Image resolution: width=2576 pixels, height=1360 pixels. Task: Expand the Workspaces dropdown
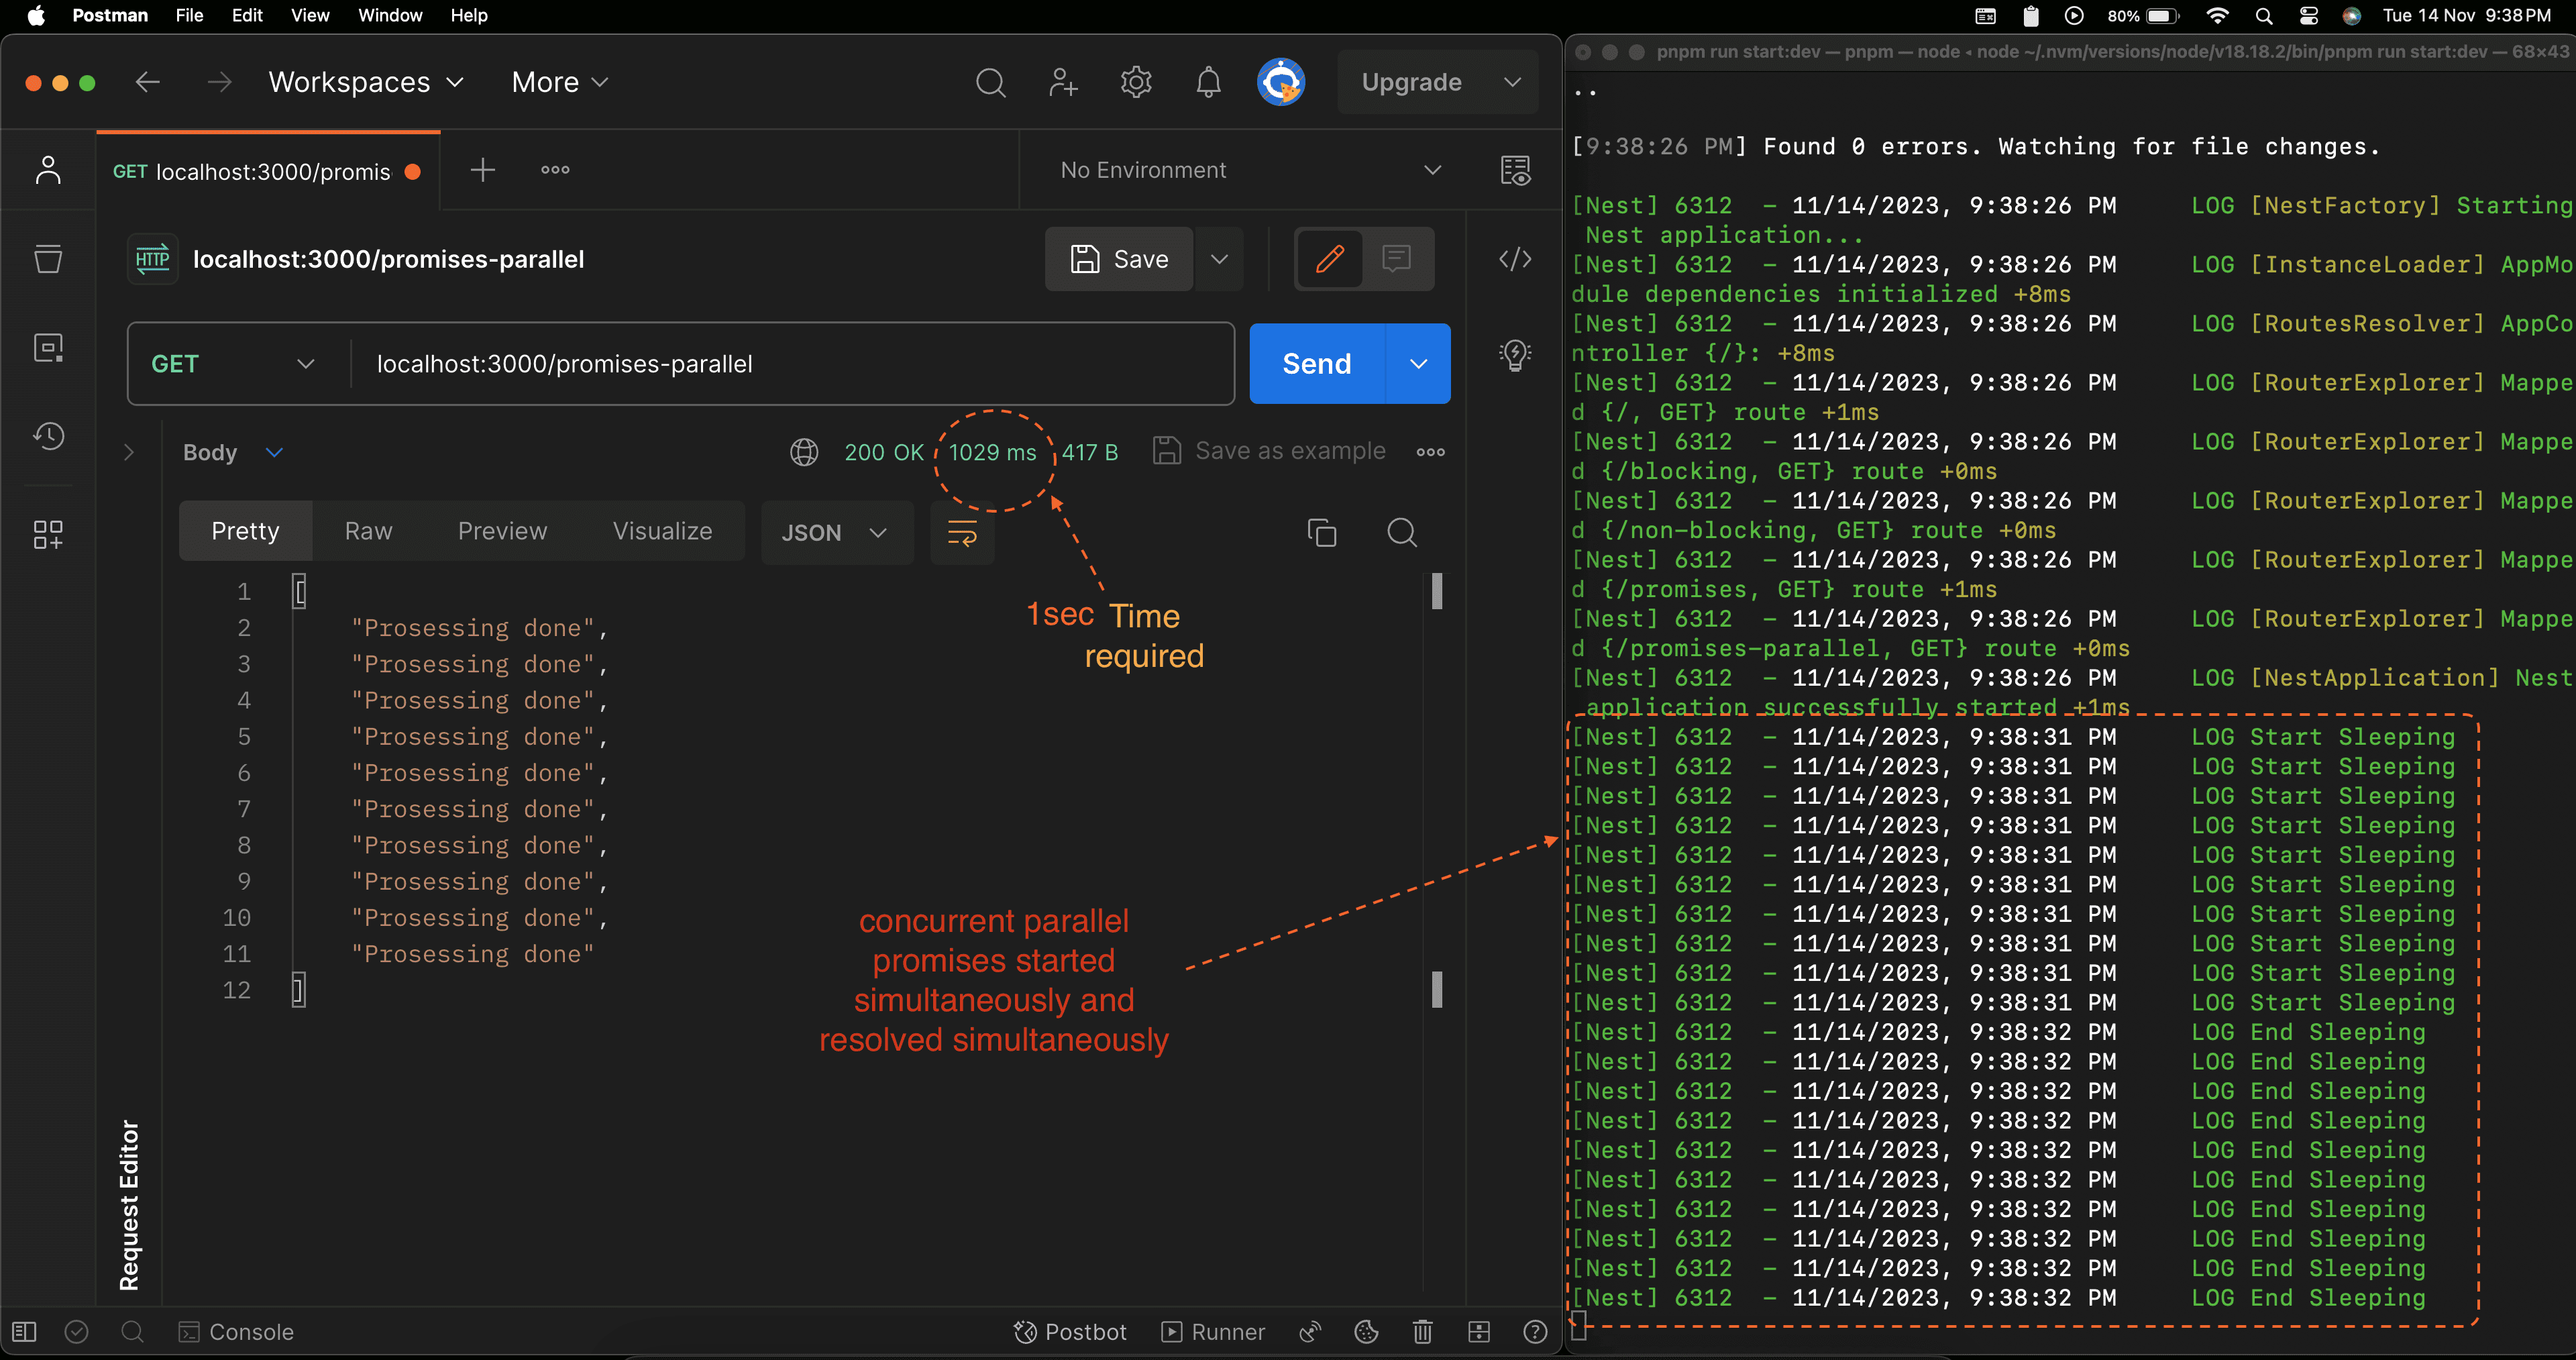(366, 82)
